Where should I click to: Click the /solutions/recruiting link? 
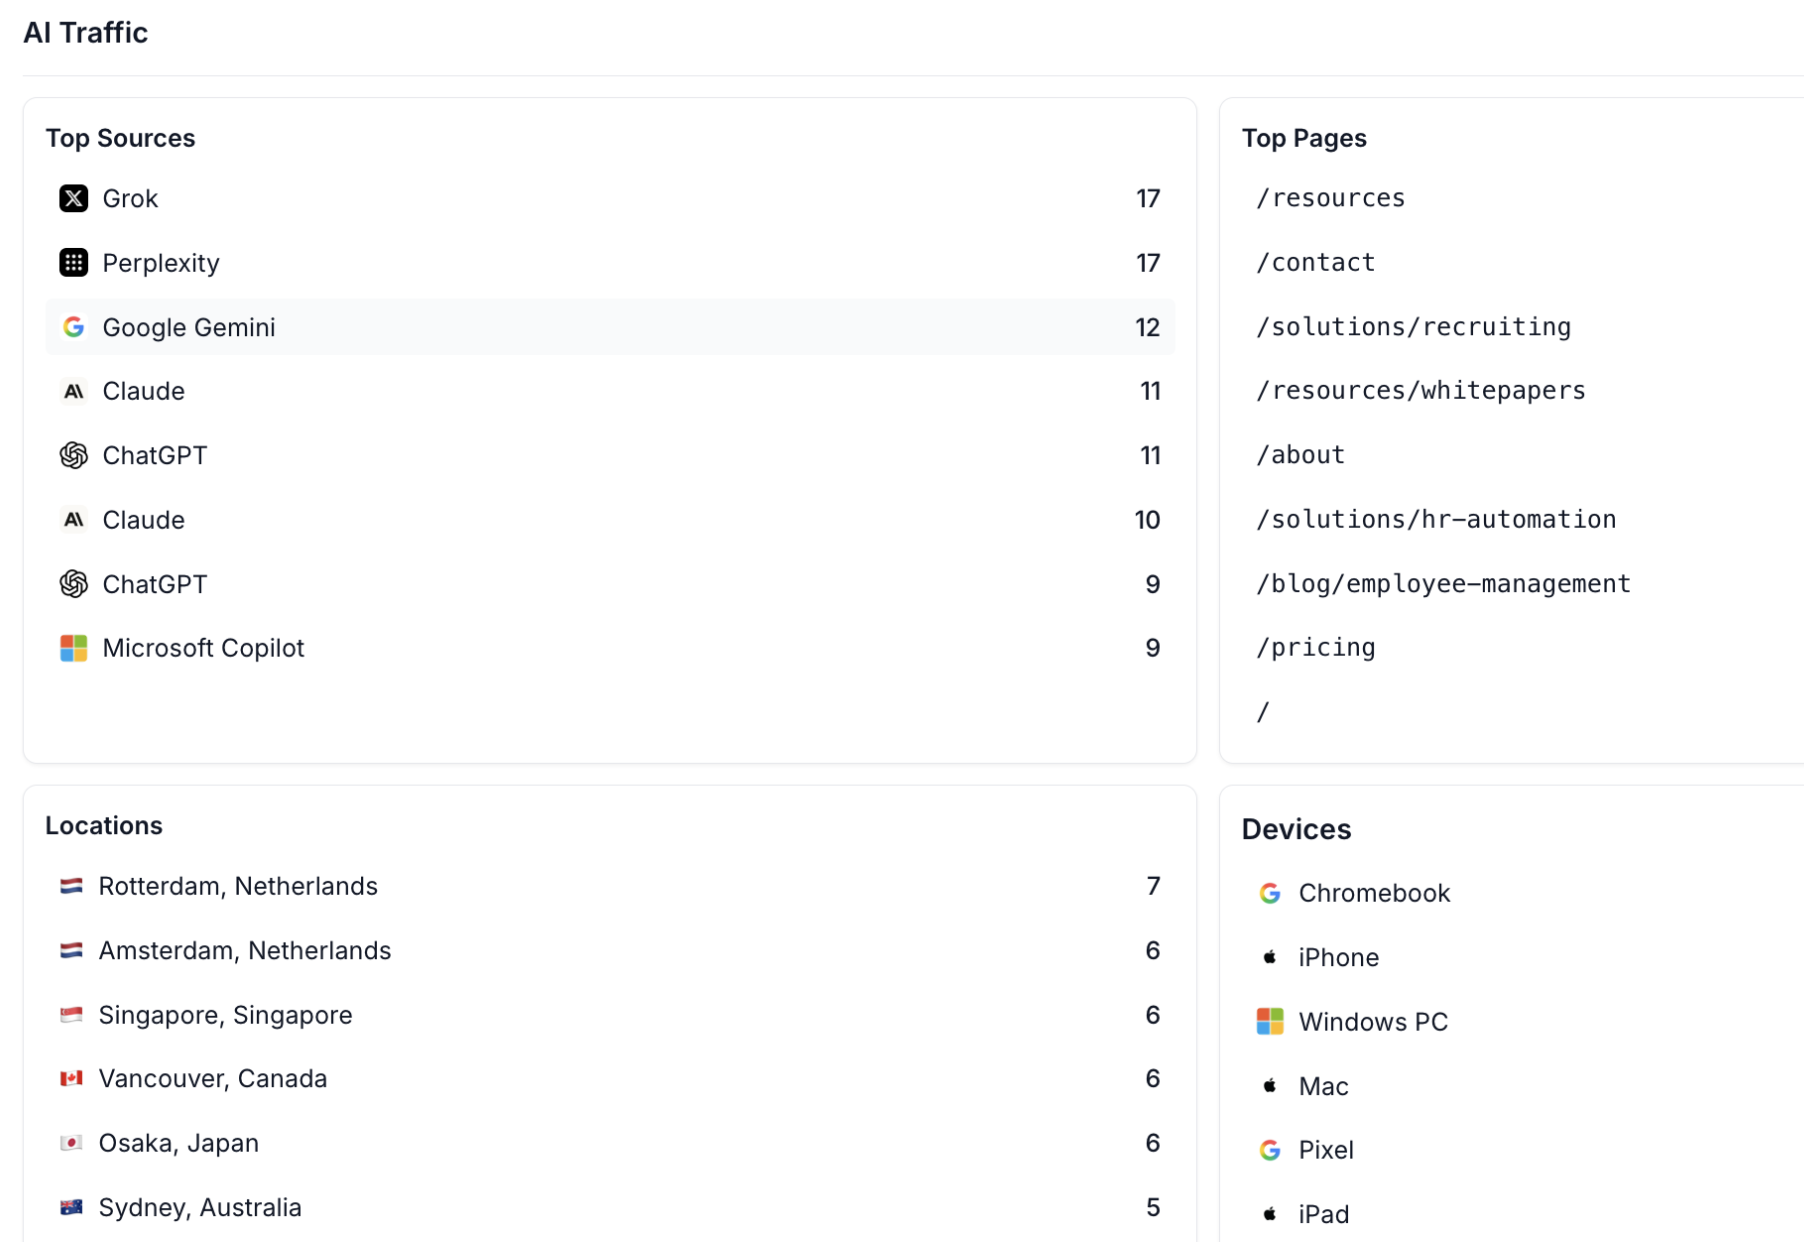[1413, 326]
